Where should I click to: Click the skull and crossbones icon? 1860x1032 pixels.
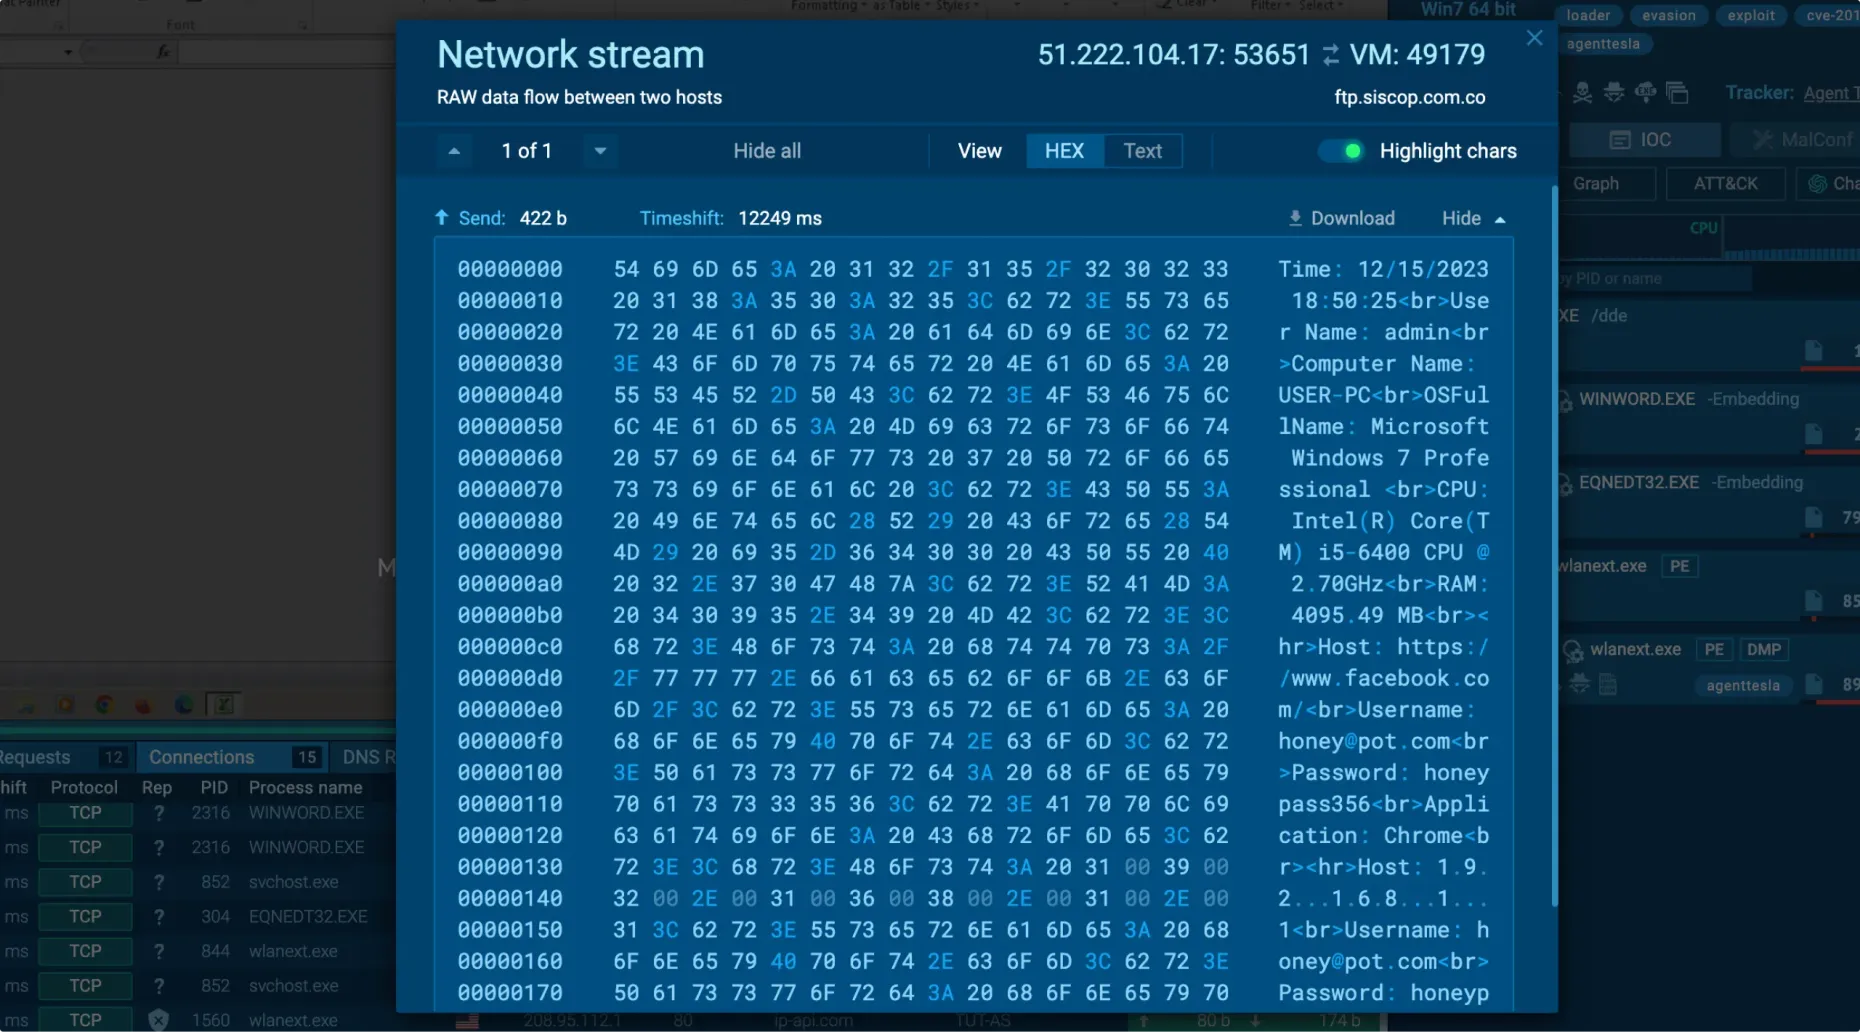click(1582, 93)
